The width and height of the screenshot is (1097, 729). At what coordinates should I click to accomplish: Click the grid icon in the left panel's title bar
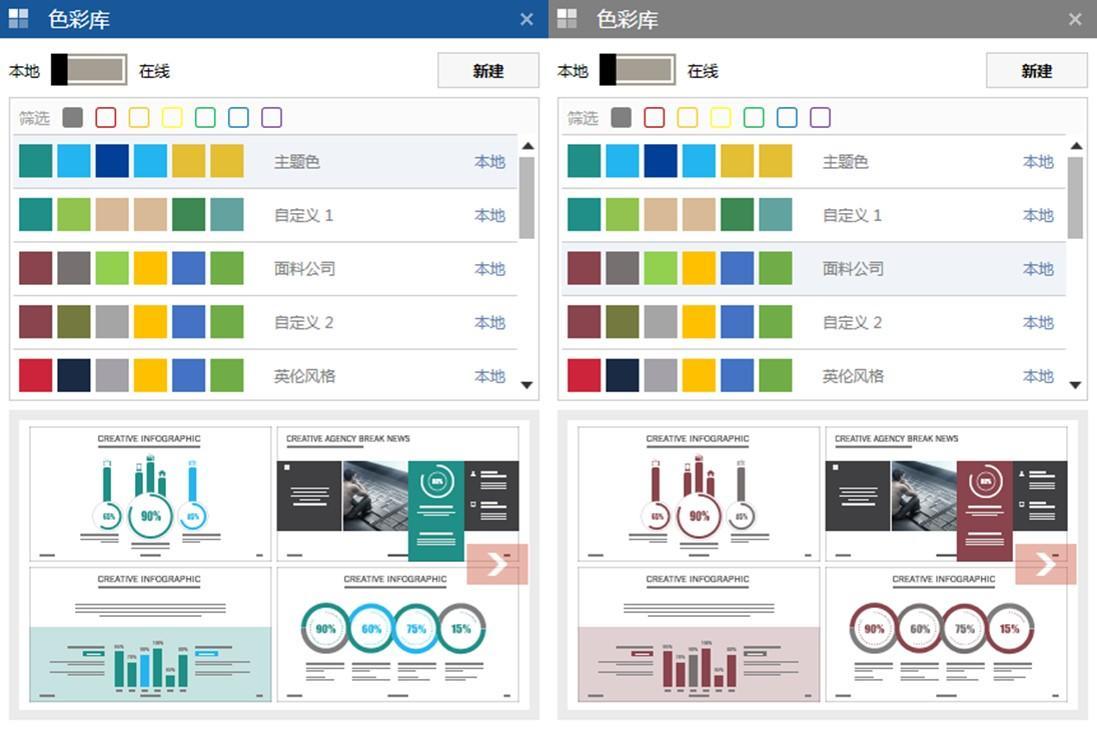18,19
